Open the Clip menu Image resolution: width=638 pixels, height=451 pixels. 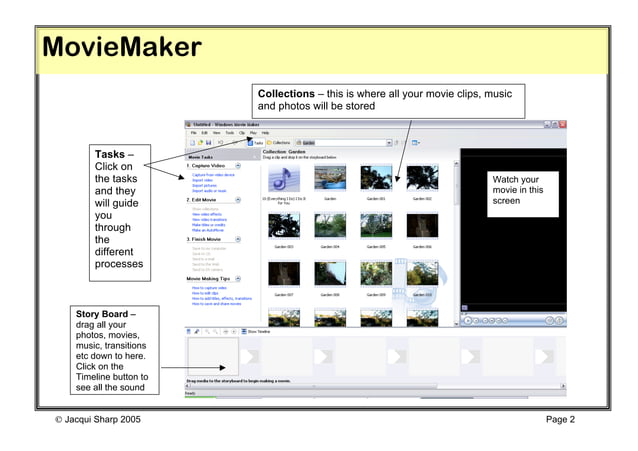coord(242,133)
